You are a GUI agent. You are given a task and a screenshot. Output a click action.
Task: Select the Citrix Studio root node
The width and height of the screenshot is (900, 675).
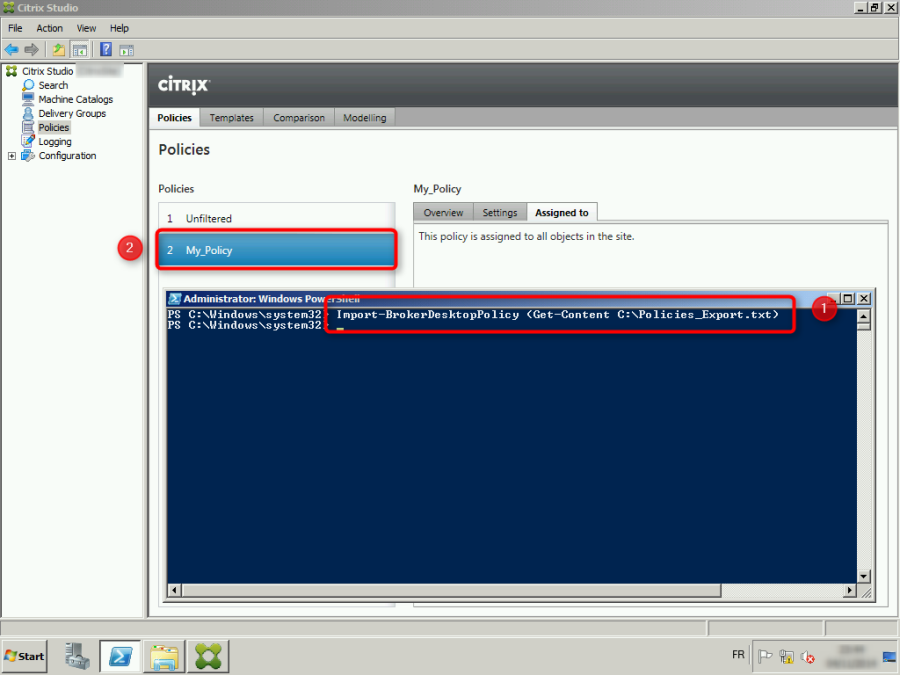click(x=48, y=71)
